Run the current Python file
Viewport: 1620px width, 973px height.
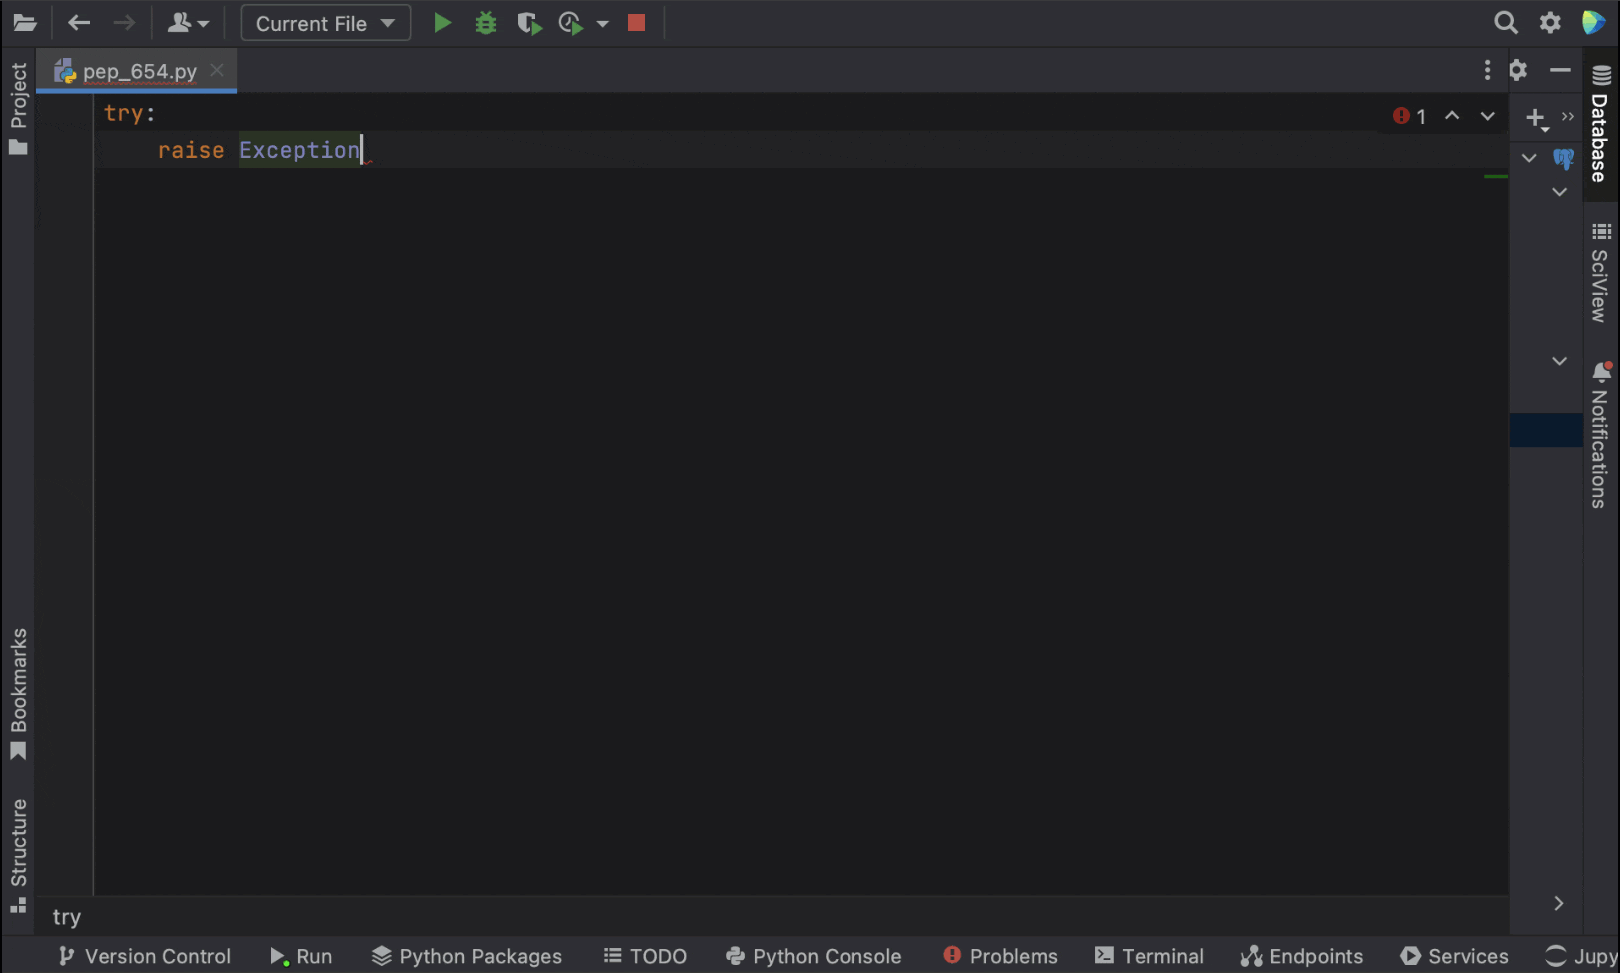(x=442, y=22)
